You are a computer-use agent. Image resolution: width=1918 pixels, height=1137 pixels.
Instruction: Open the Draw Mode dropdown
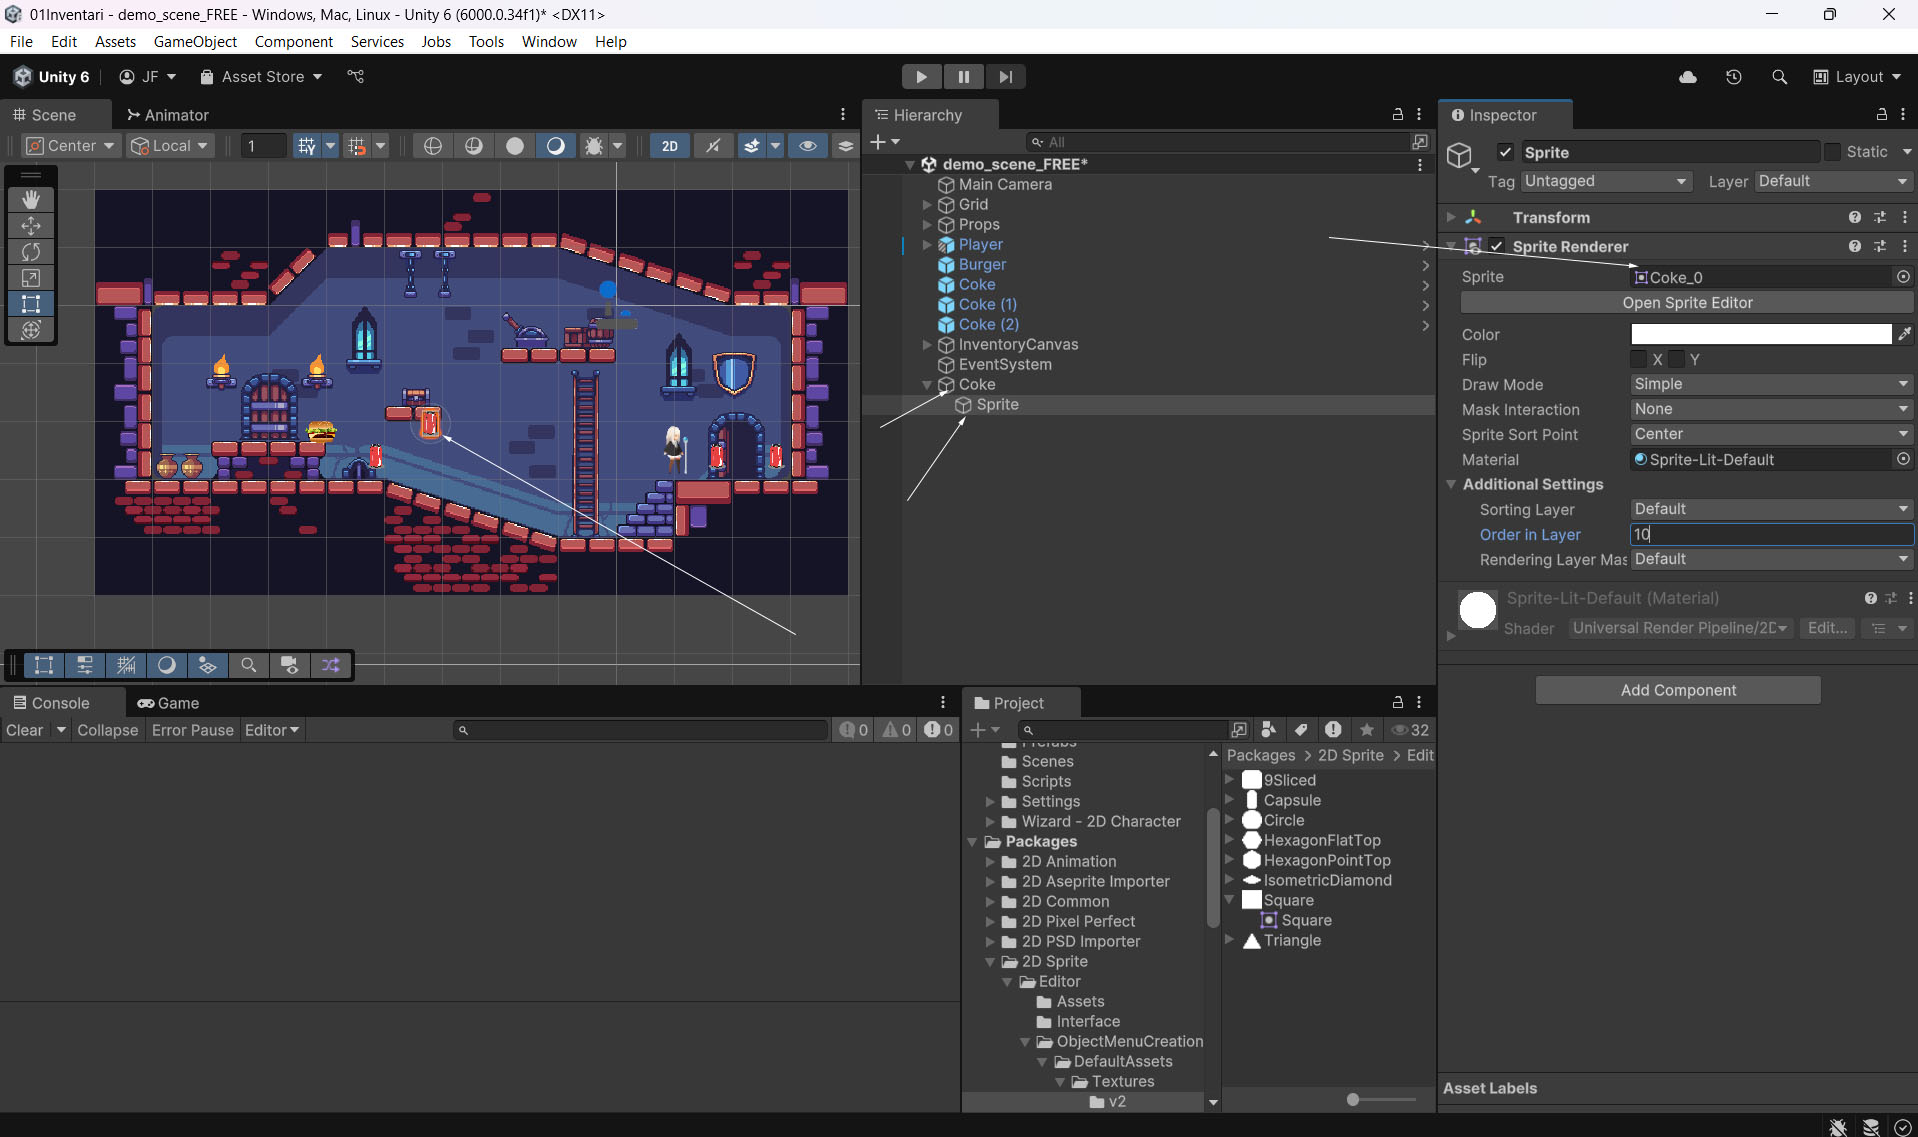pyautogui.click(x=1770, y=385)
